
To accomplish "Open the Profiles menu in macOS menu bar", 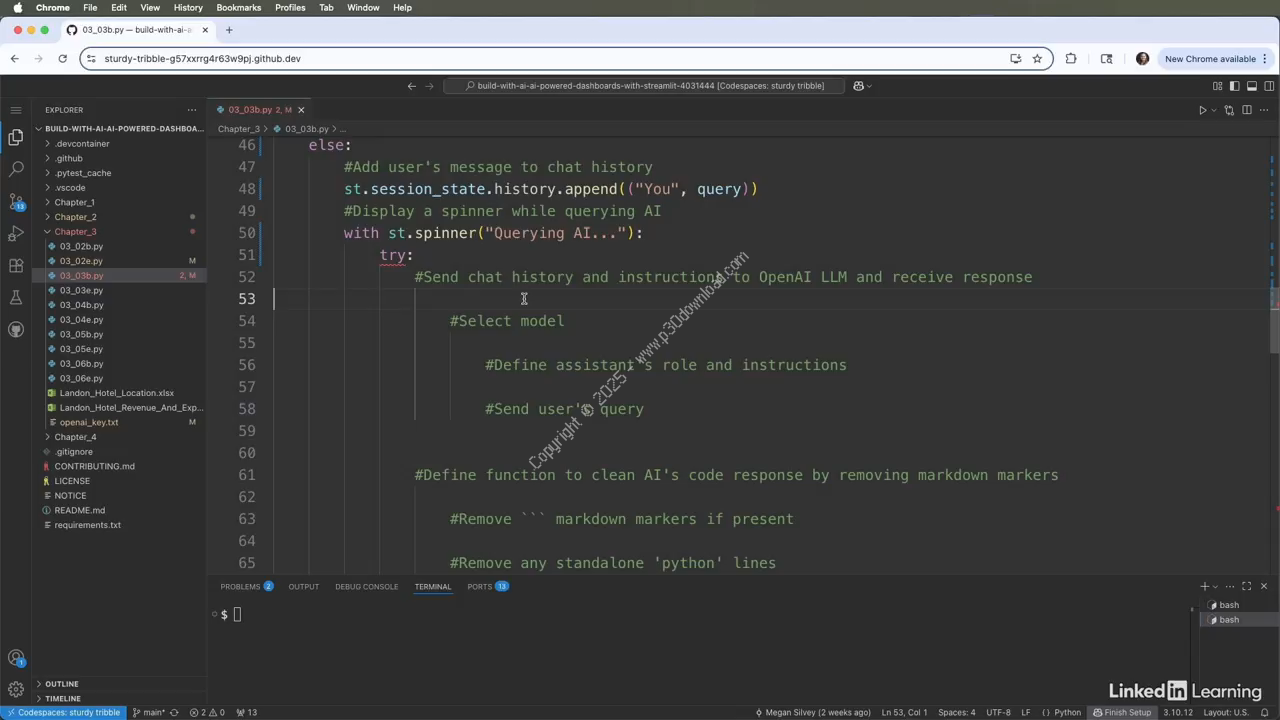I will pyautogui.click(x=290, y=7).
